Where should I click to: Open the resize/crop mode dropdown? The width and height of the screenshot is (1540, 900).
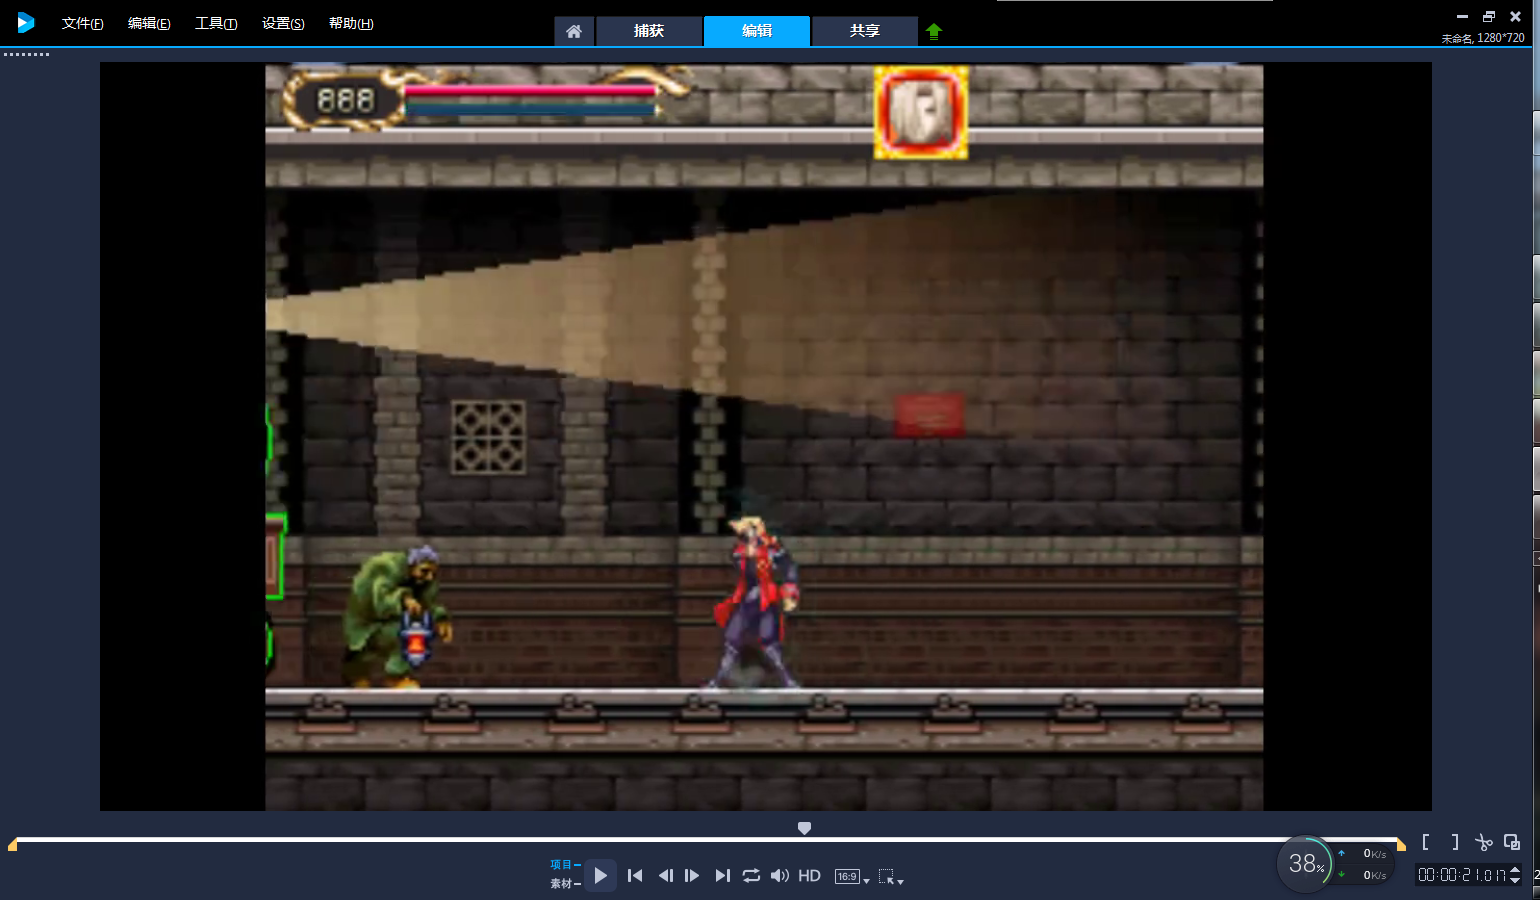click(891, 877)
